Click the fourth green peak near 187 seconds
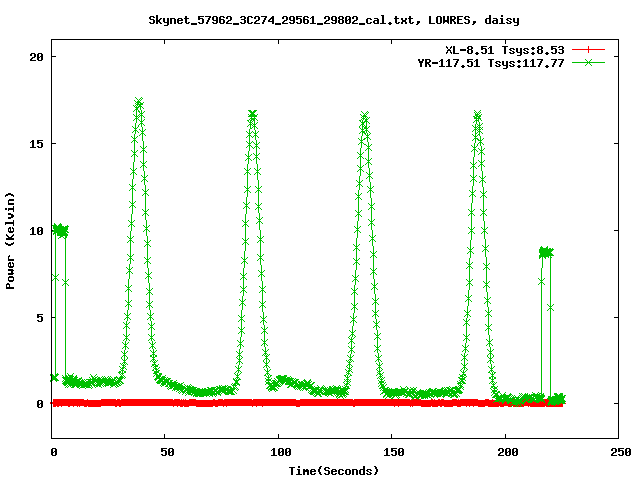 478,115
